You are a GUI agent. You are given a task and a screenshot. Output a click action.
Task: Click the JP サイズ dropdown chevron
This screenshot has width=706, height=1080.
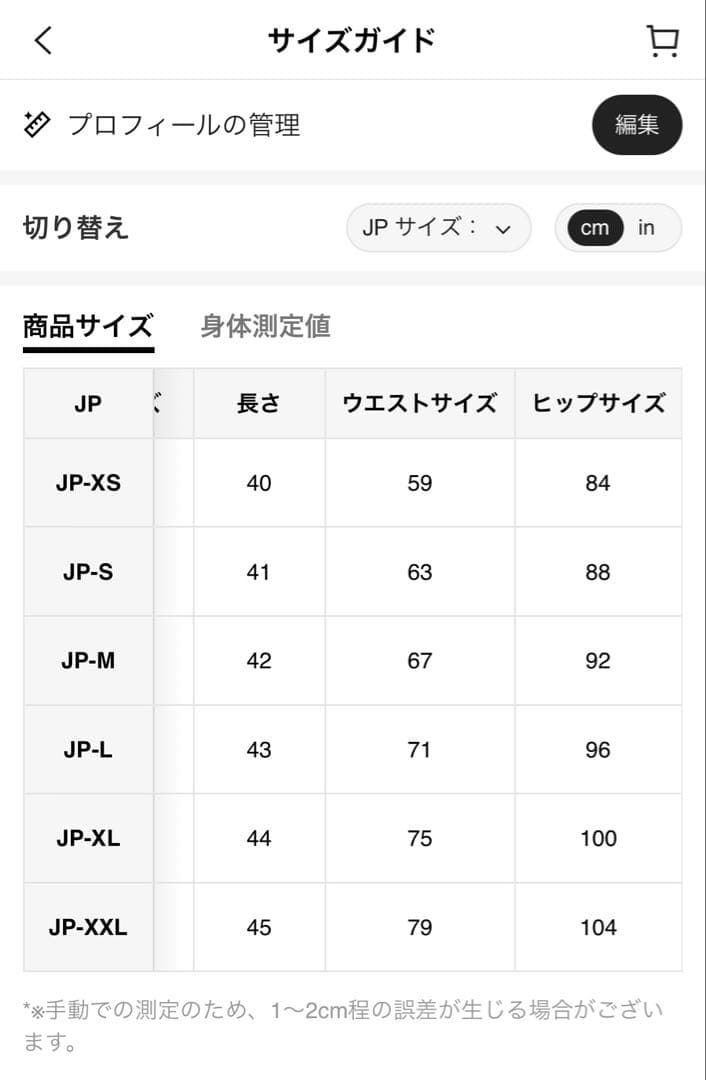coord(503,229)
